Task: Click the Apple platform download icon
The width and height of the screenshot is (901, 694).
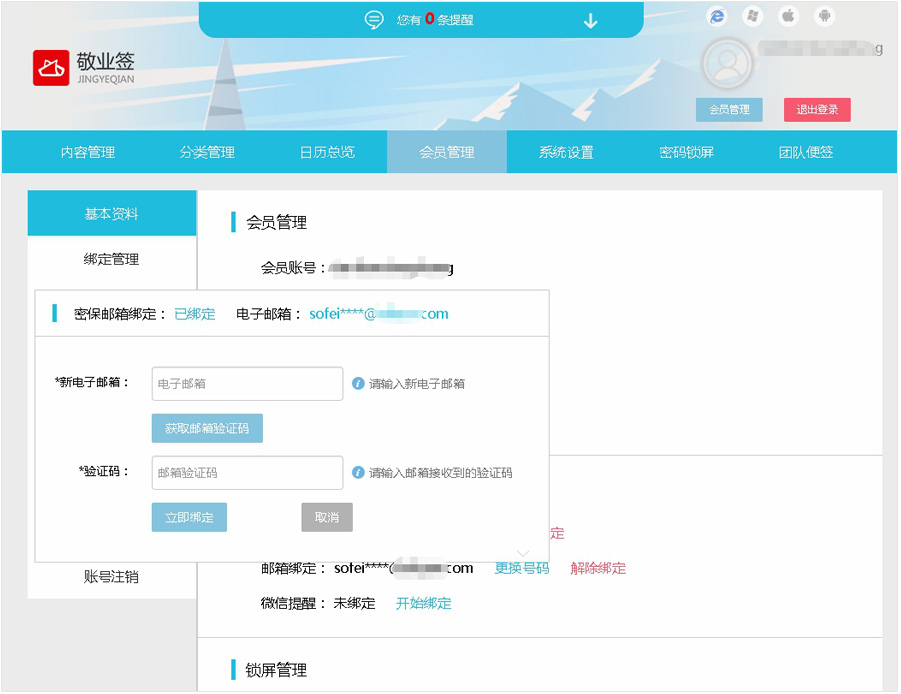Action: click(x=788, y=16)
